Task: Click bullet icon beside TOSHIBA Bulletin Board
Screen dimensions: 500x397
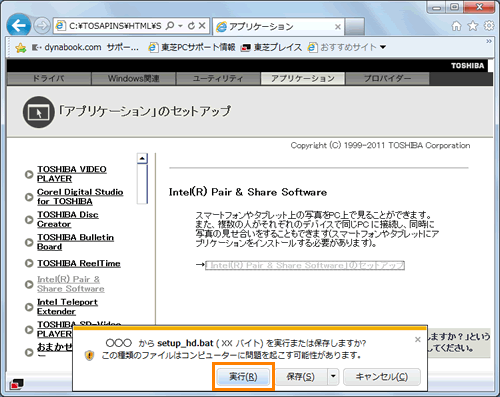Action: tap(29, 242)
